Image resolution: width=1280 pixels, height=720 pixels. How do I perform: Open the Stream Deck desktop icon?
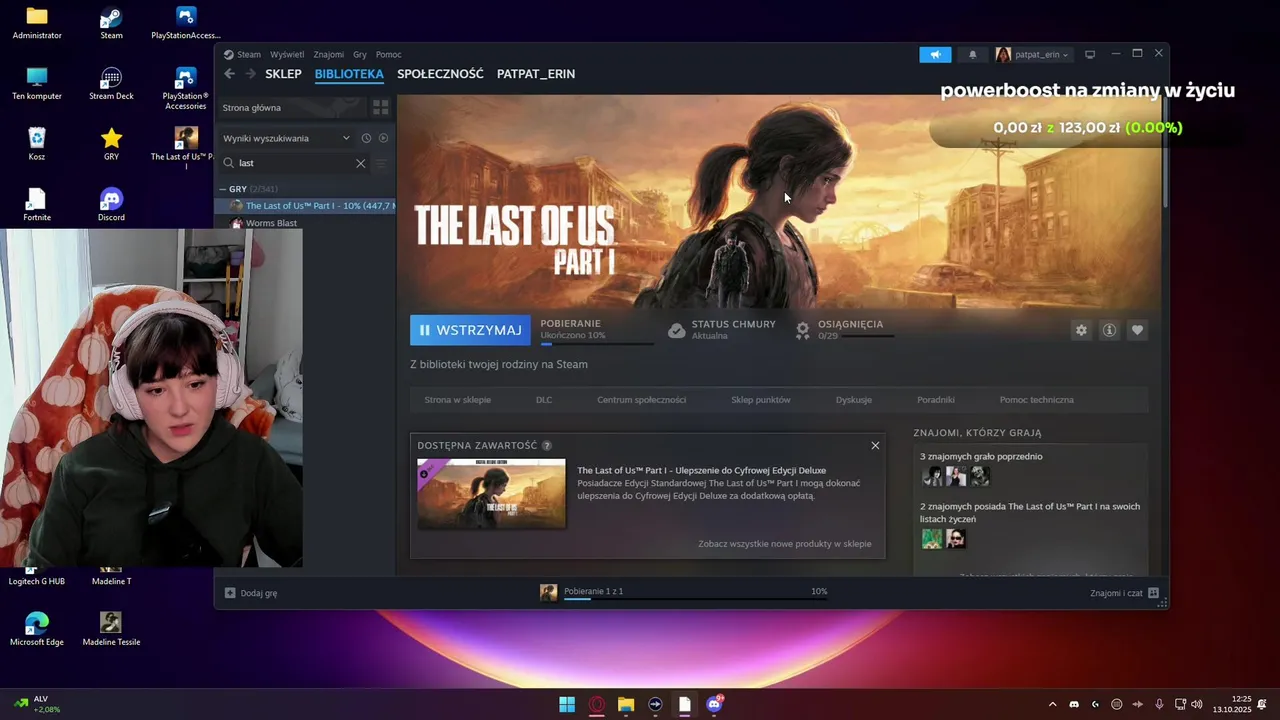point(111,84)
